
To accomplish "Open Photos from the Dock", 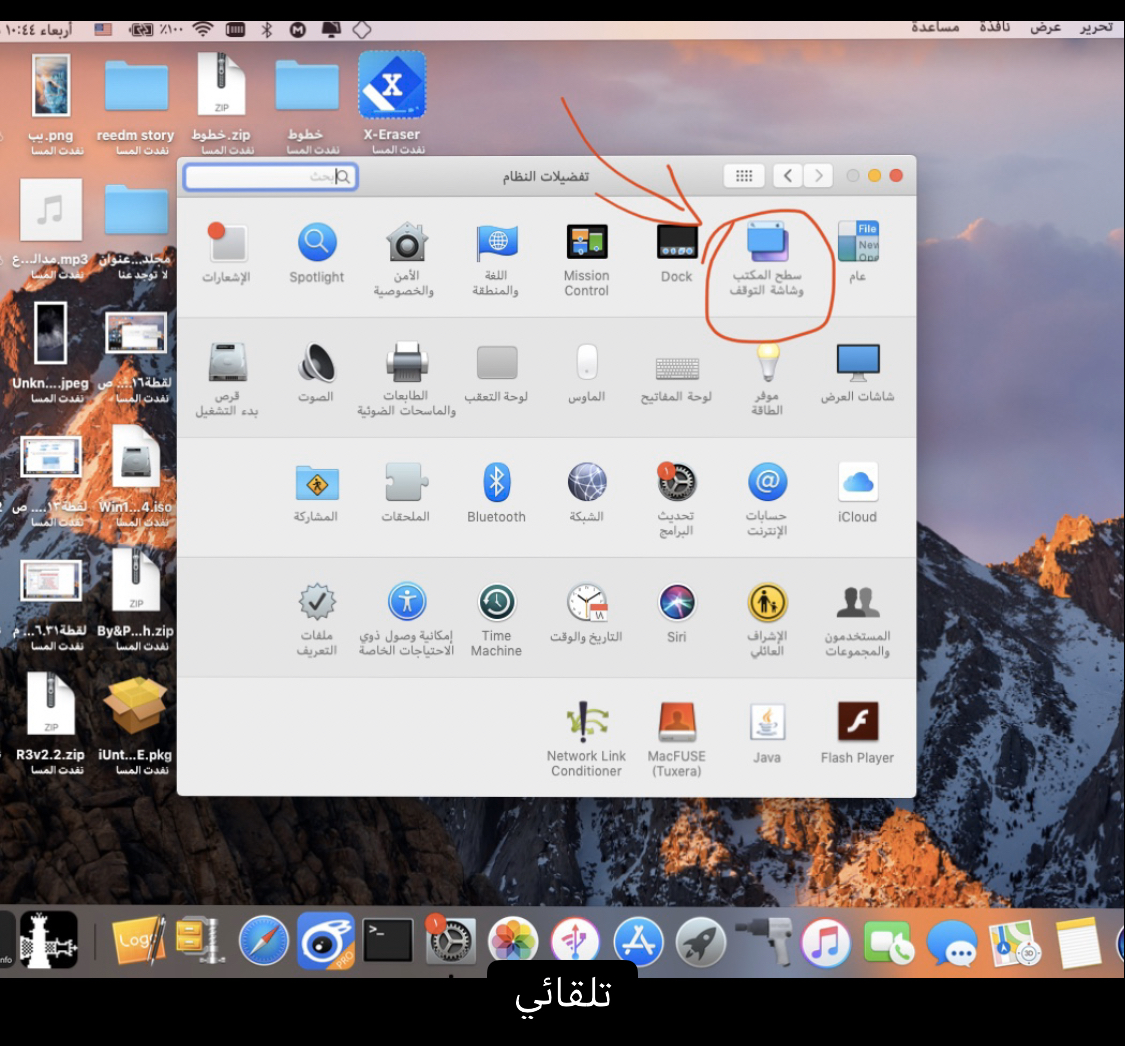I will pos(512,941).
